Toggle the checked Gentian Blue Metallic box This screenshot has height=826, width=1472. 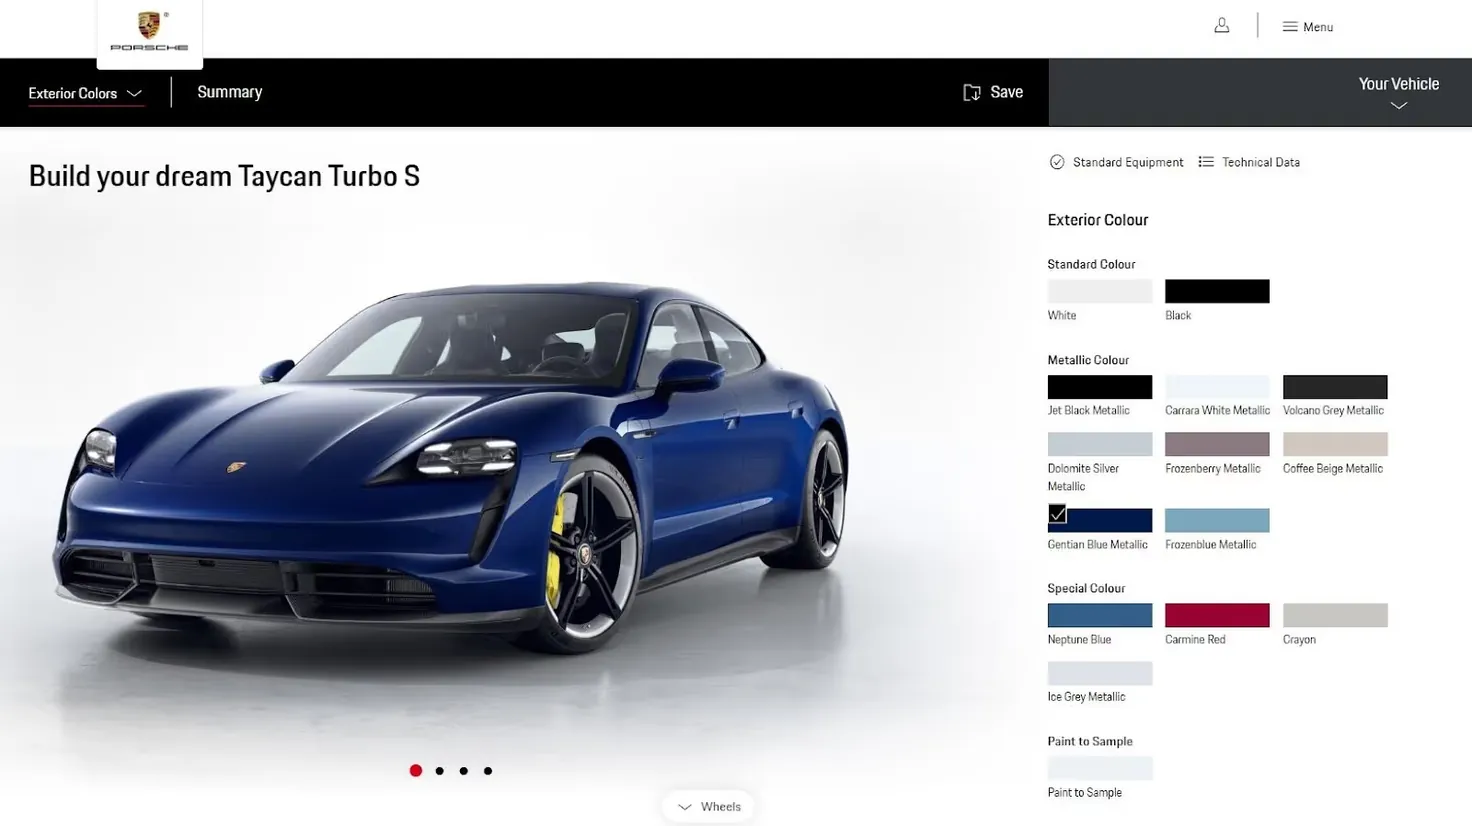(x=1057, y=514)
